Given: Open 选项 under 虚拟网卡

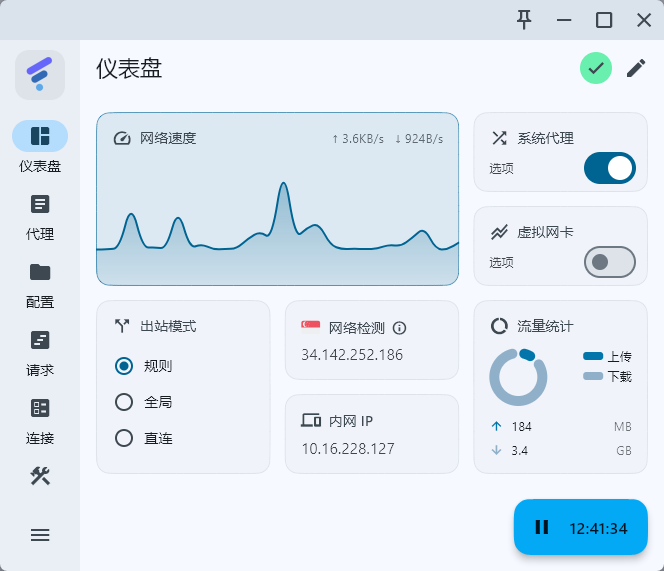Looking at the screenshot, I should (501, 263).
